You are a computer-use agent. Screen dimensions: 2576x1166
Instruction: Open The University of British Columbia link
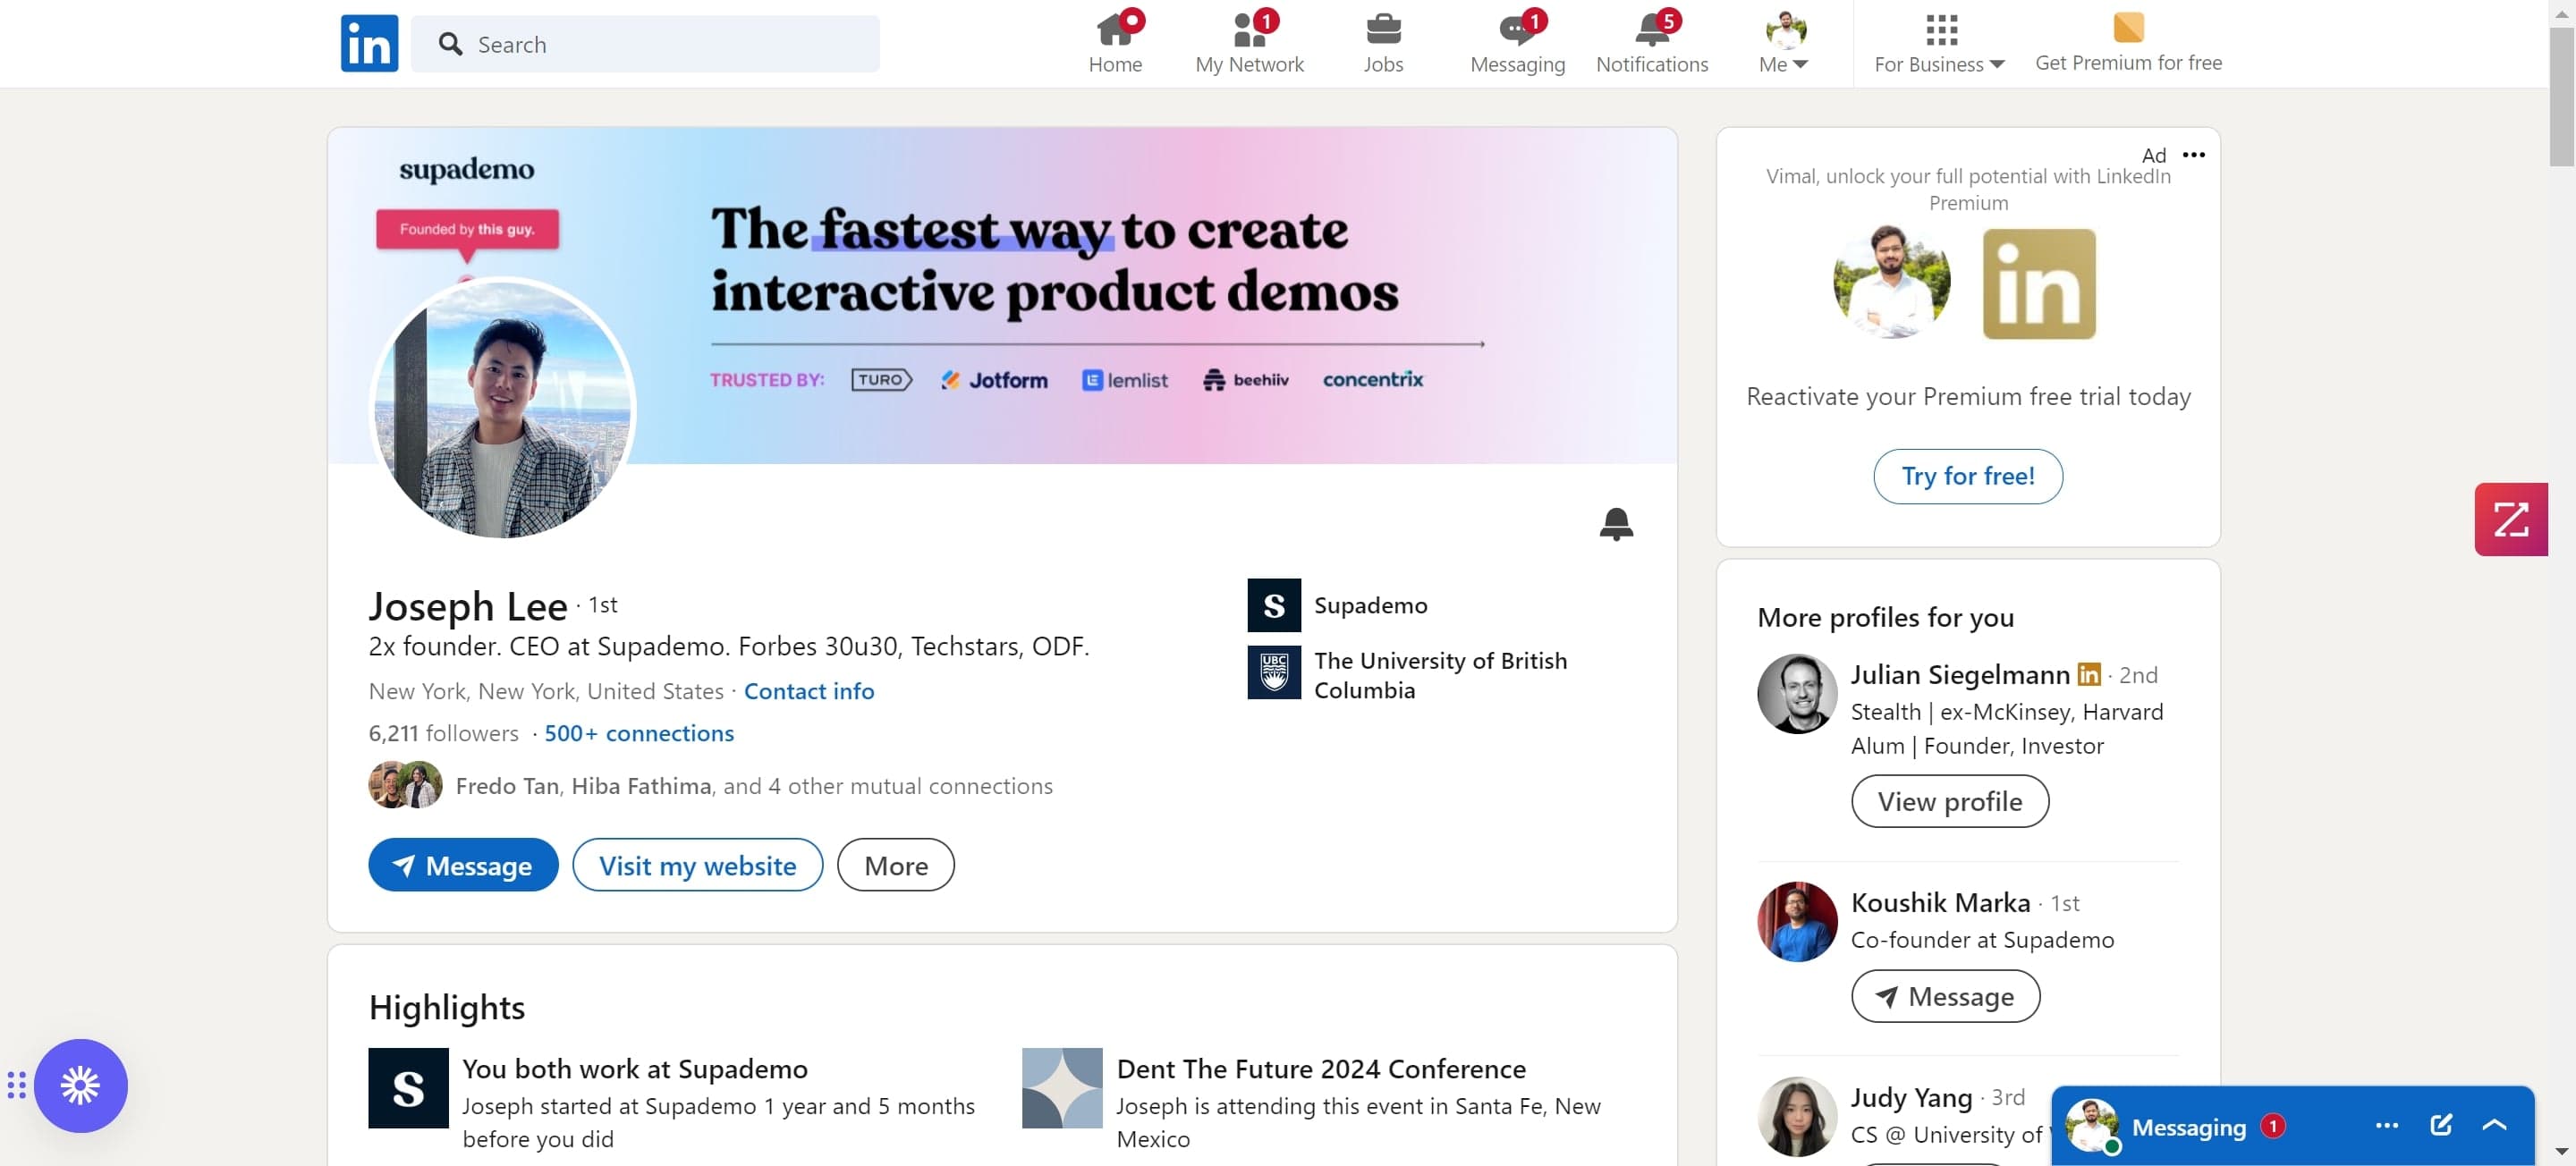click(1440, 675)
